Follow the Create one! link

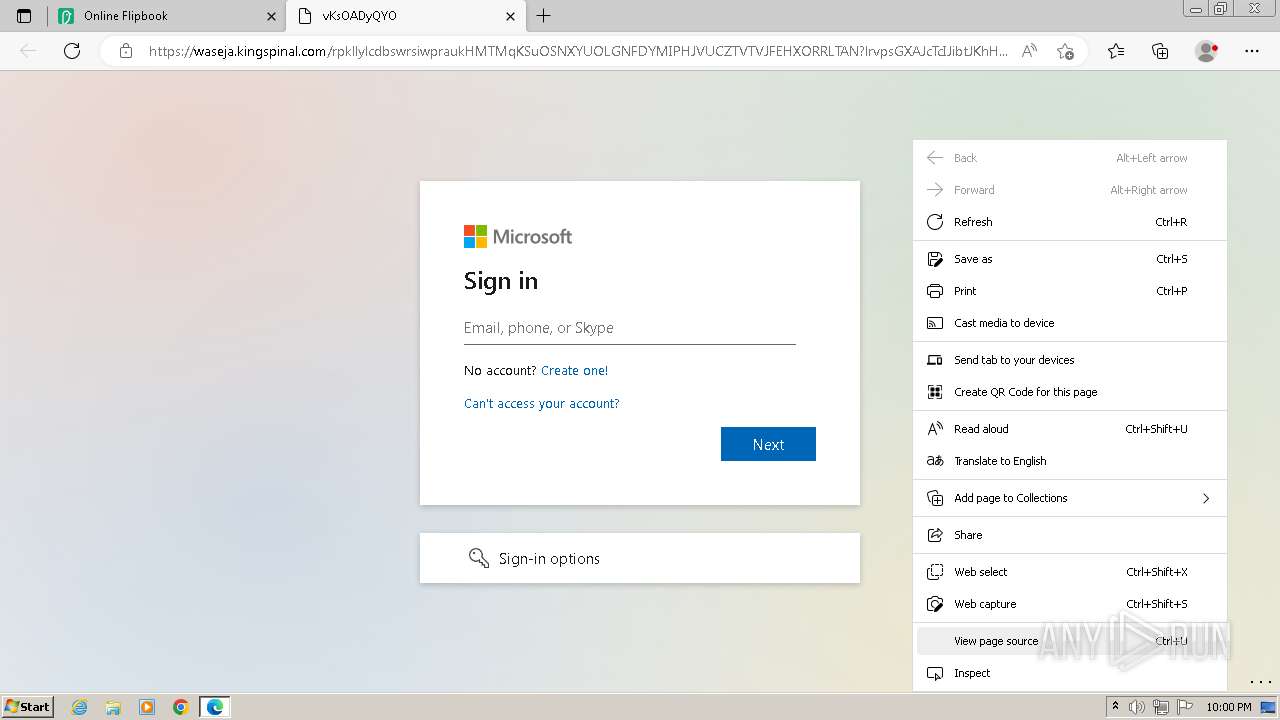574,370
